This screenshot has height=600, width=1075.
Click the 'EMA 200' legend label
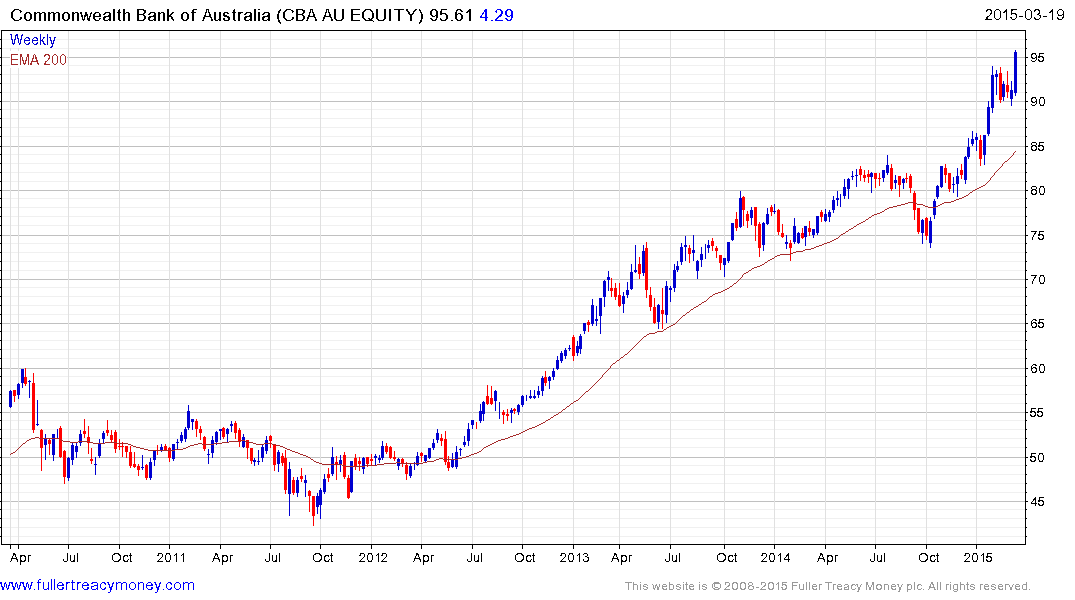pos(38,60)
